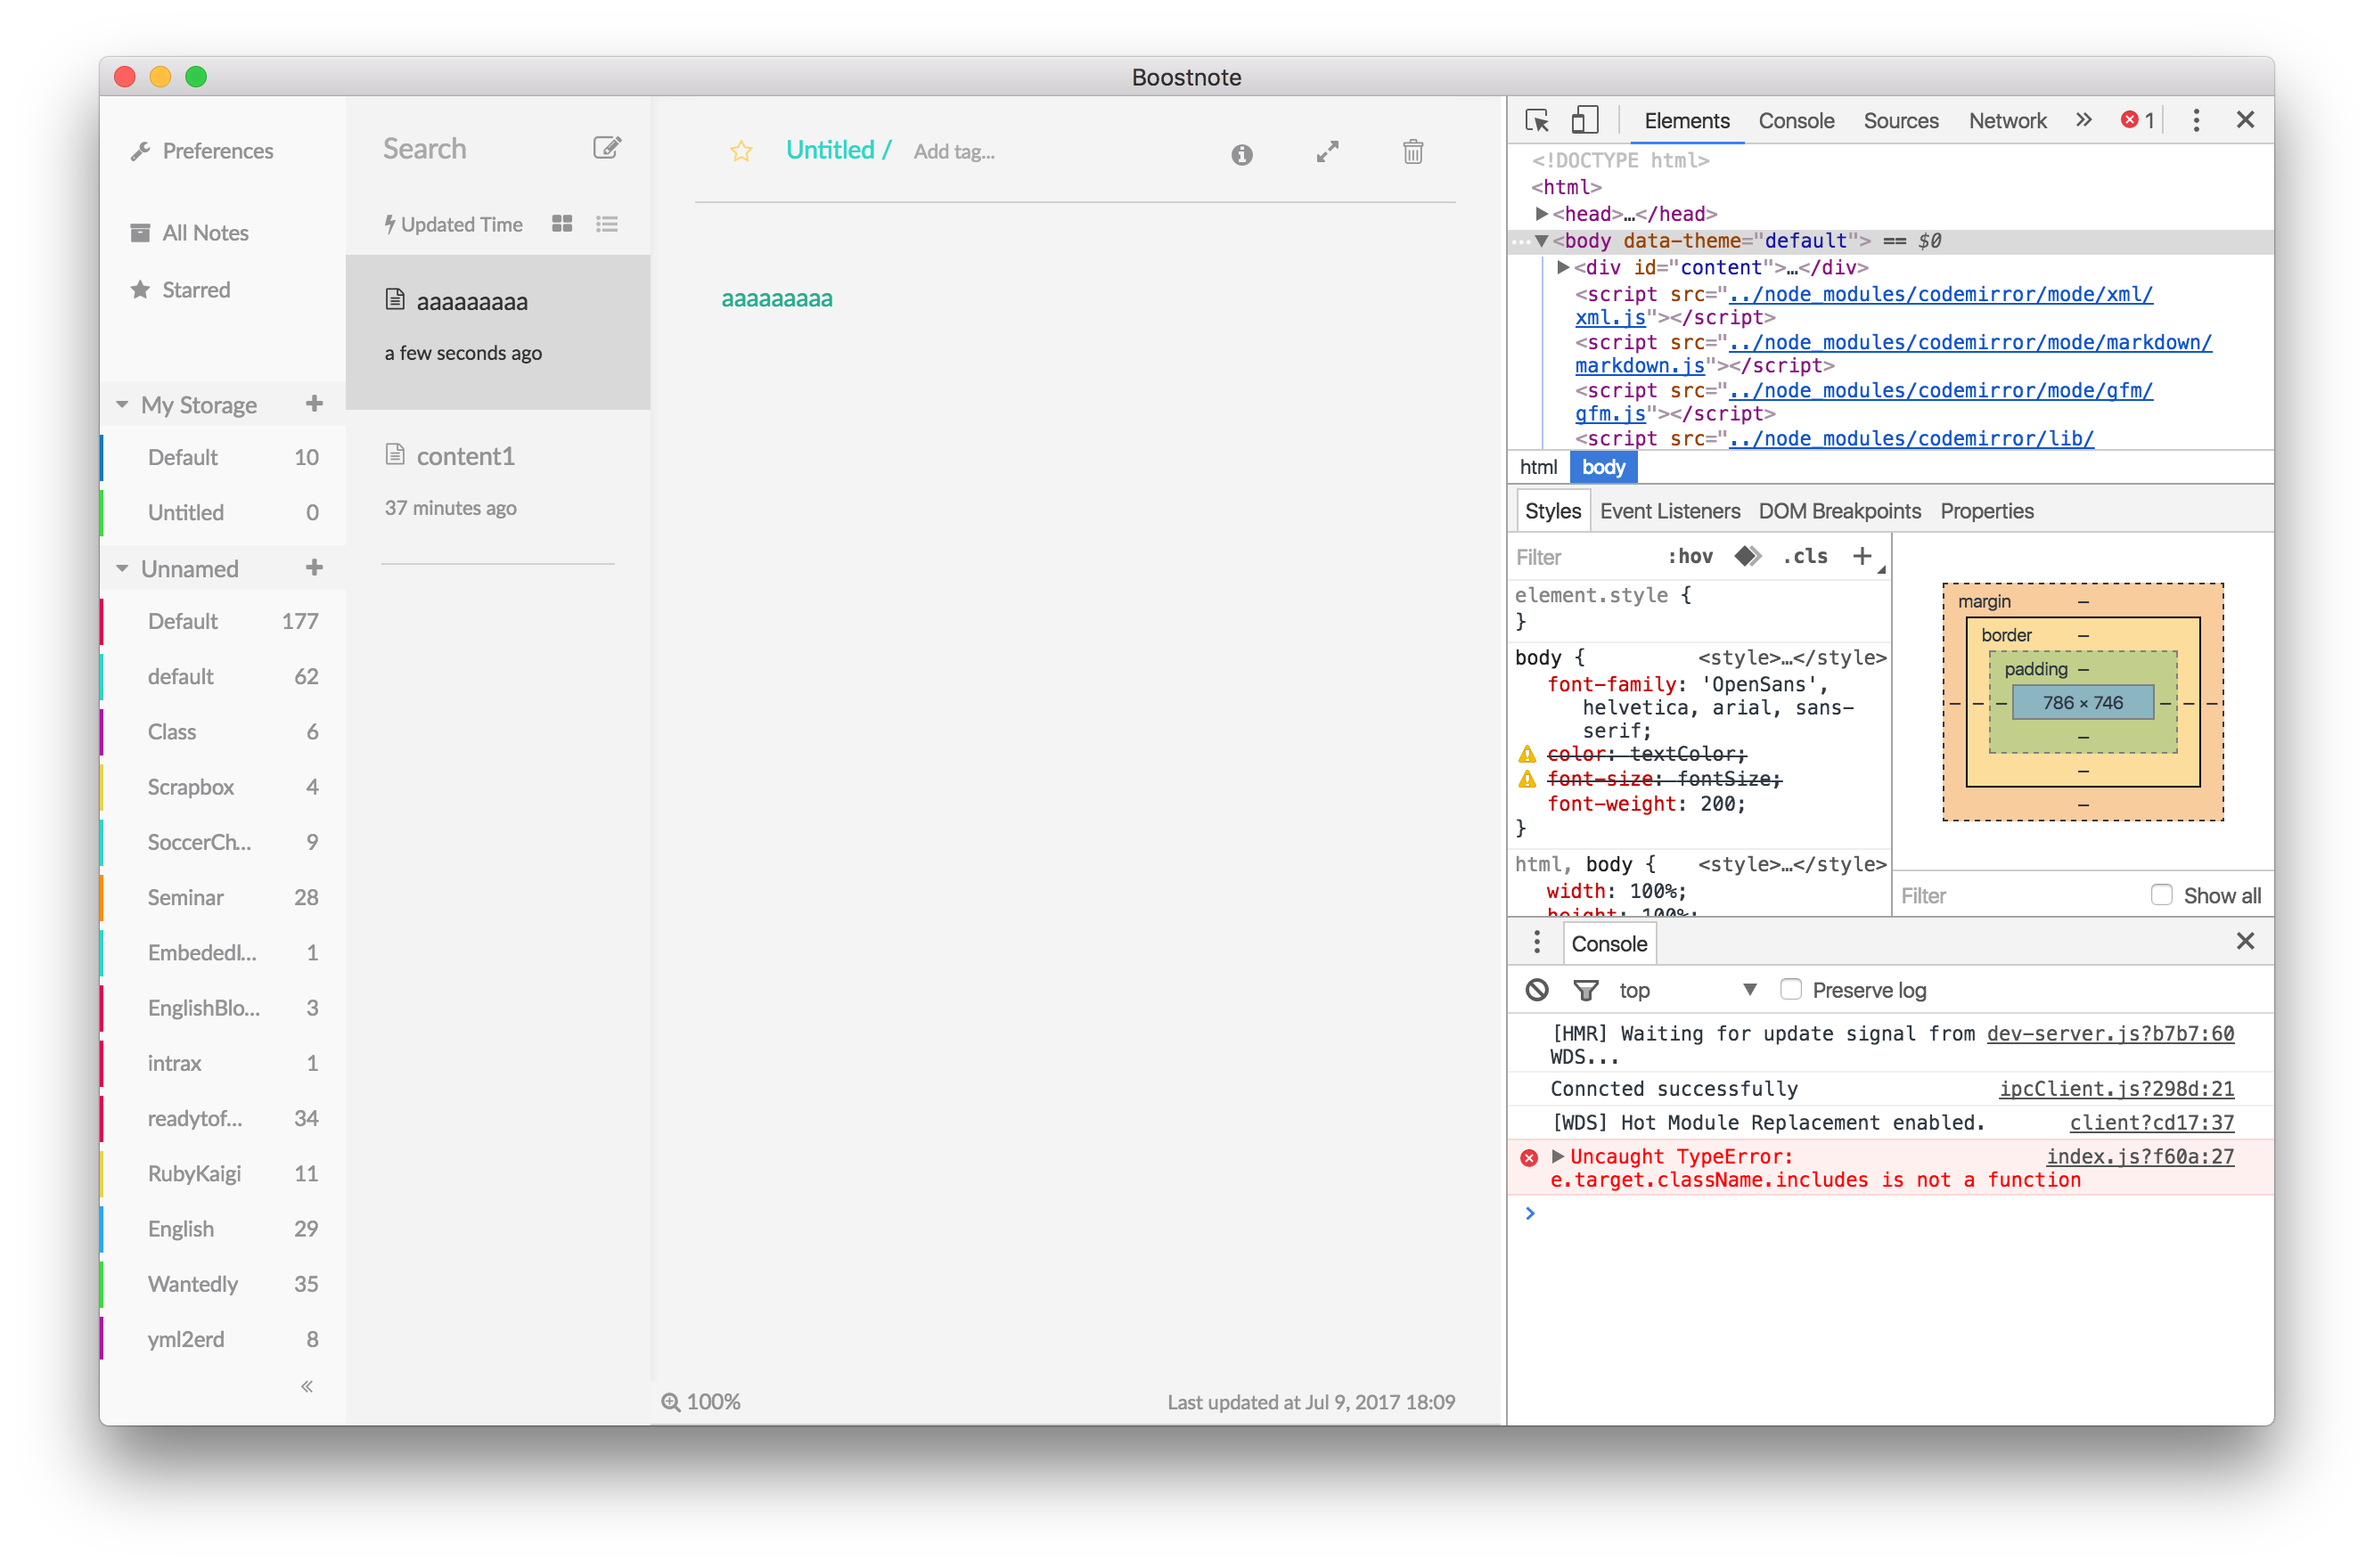Switch note list to grid view icon
Image resolution: width=2374 pixels, height=1568 pixels.
[x=562, y=224]
